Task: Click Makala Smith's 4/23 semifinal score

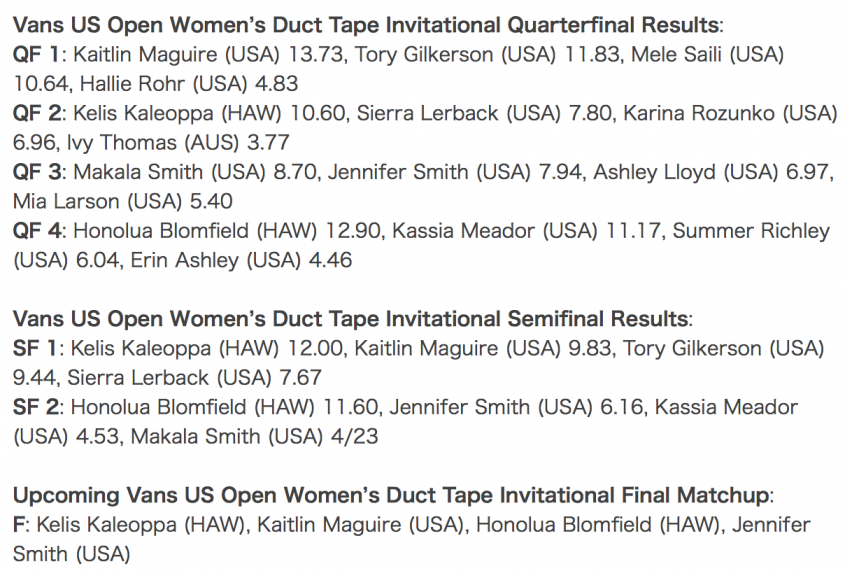Action: 355,436
